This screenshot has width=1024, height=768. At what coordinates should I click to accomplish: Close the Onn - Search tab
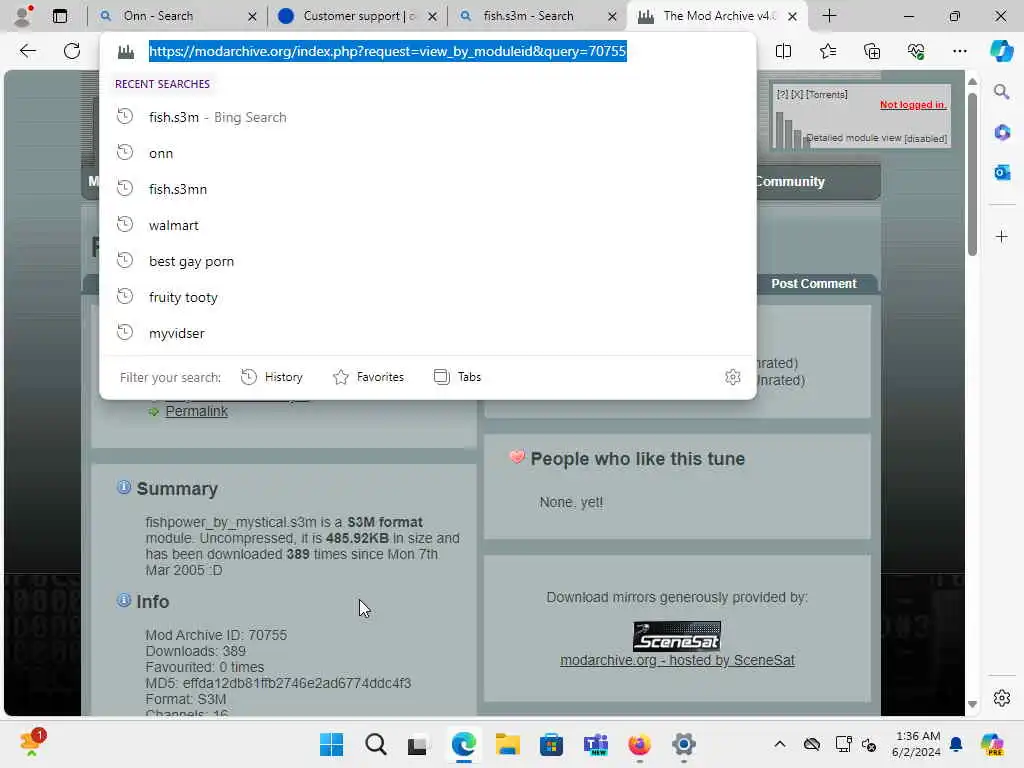point(252,16)
